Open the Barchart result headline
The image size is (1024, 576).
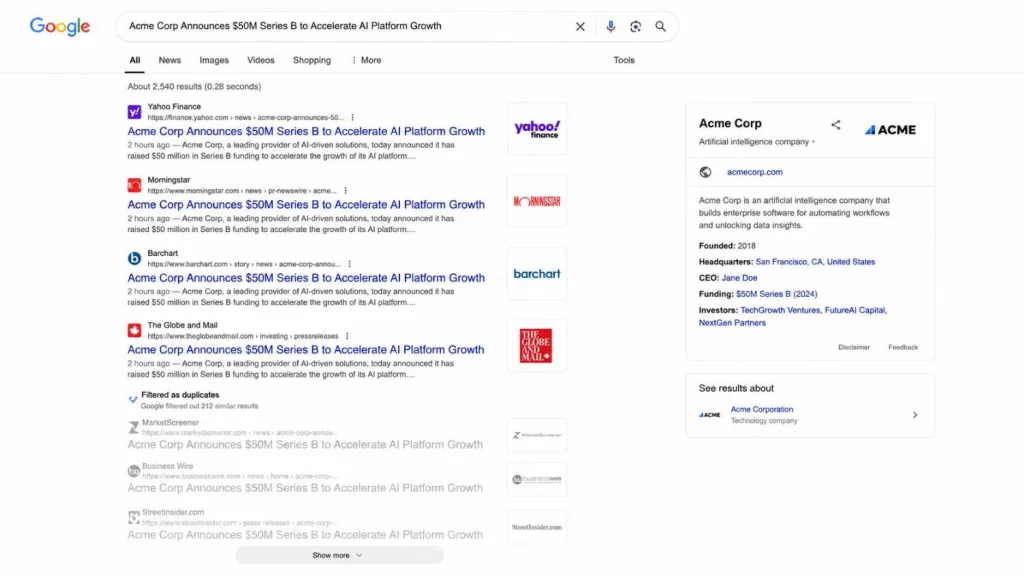coord(306,278)
